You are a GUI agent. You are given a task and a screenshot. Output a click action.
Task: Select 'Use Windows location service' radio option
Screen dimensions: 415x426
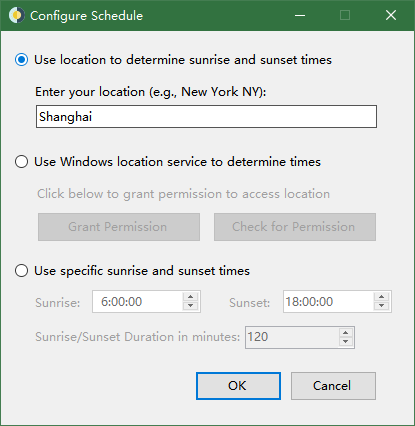168,162
